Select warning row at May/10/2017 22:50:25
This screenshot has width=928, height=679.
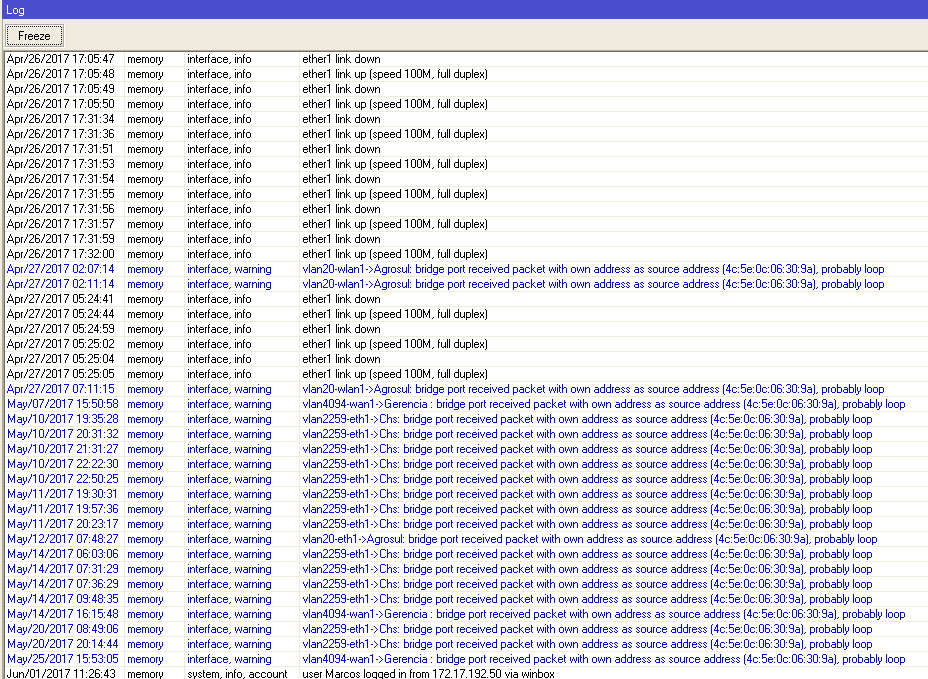click(466, 479)
